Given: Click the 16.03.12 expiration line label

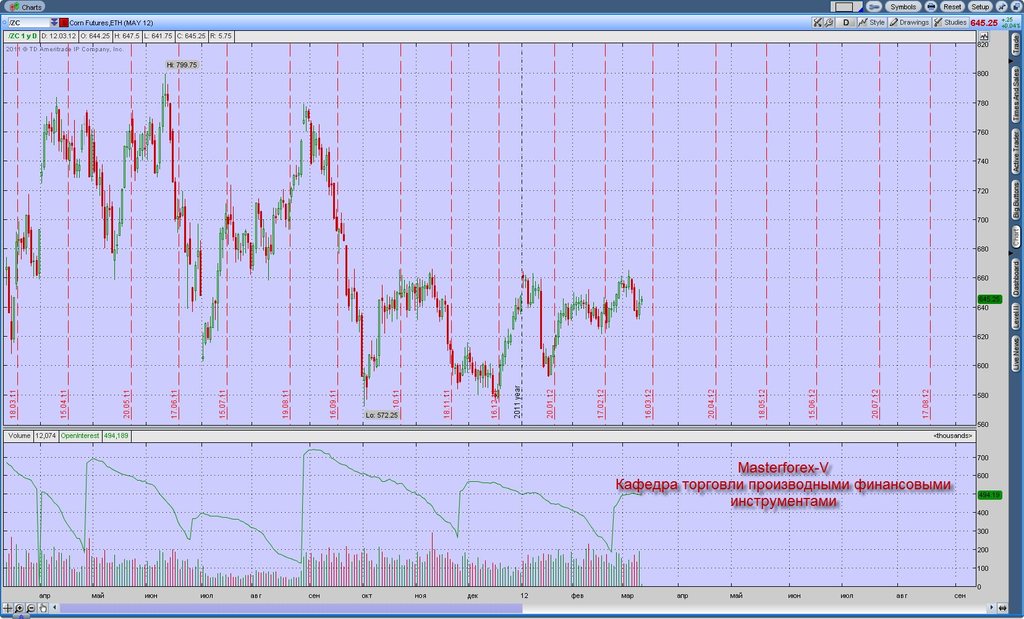Looking at the screenshot, I should [x=648, y=405].
